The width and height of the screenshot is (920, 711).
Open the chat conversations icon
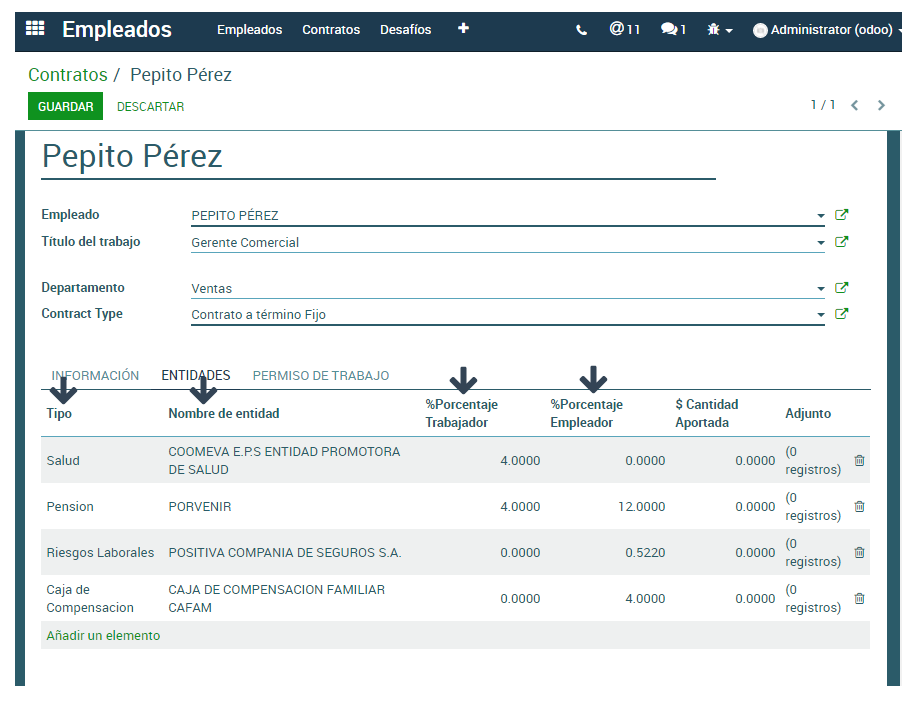(x=673, y=30)
